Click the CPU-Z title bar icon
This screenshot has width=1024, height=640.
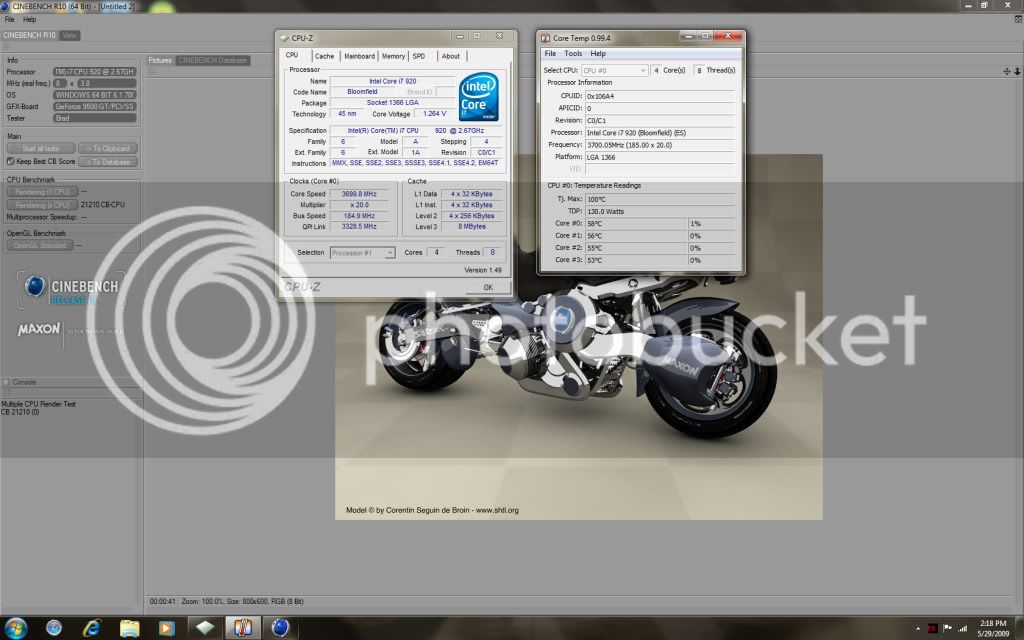click(284, 38)
